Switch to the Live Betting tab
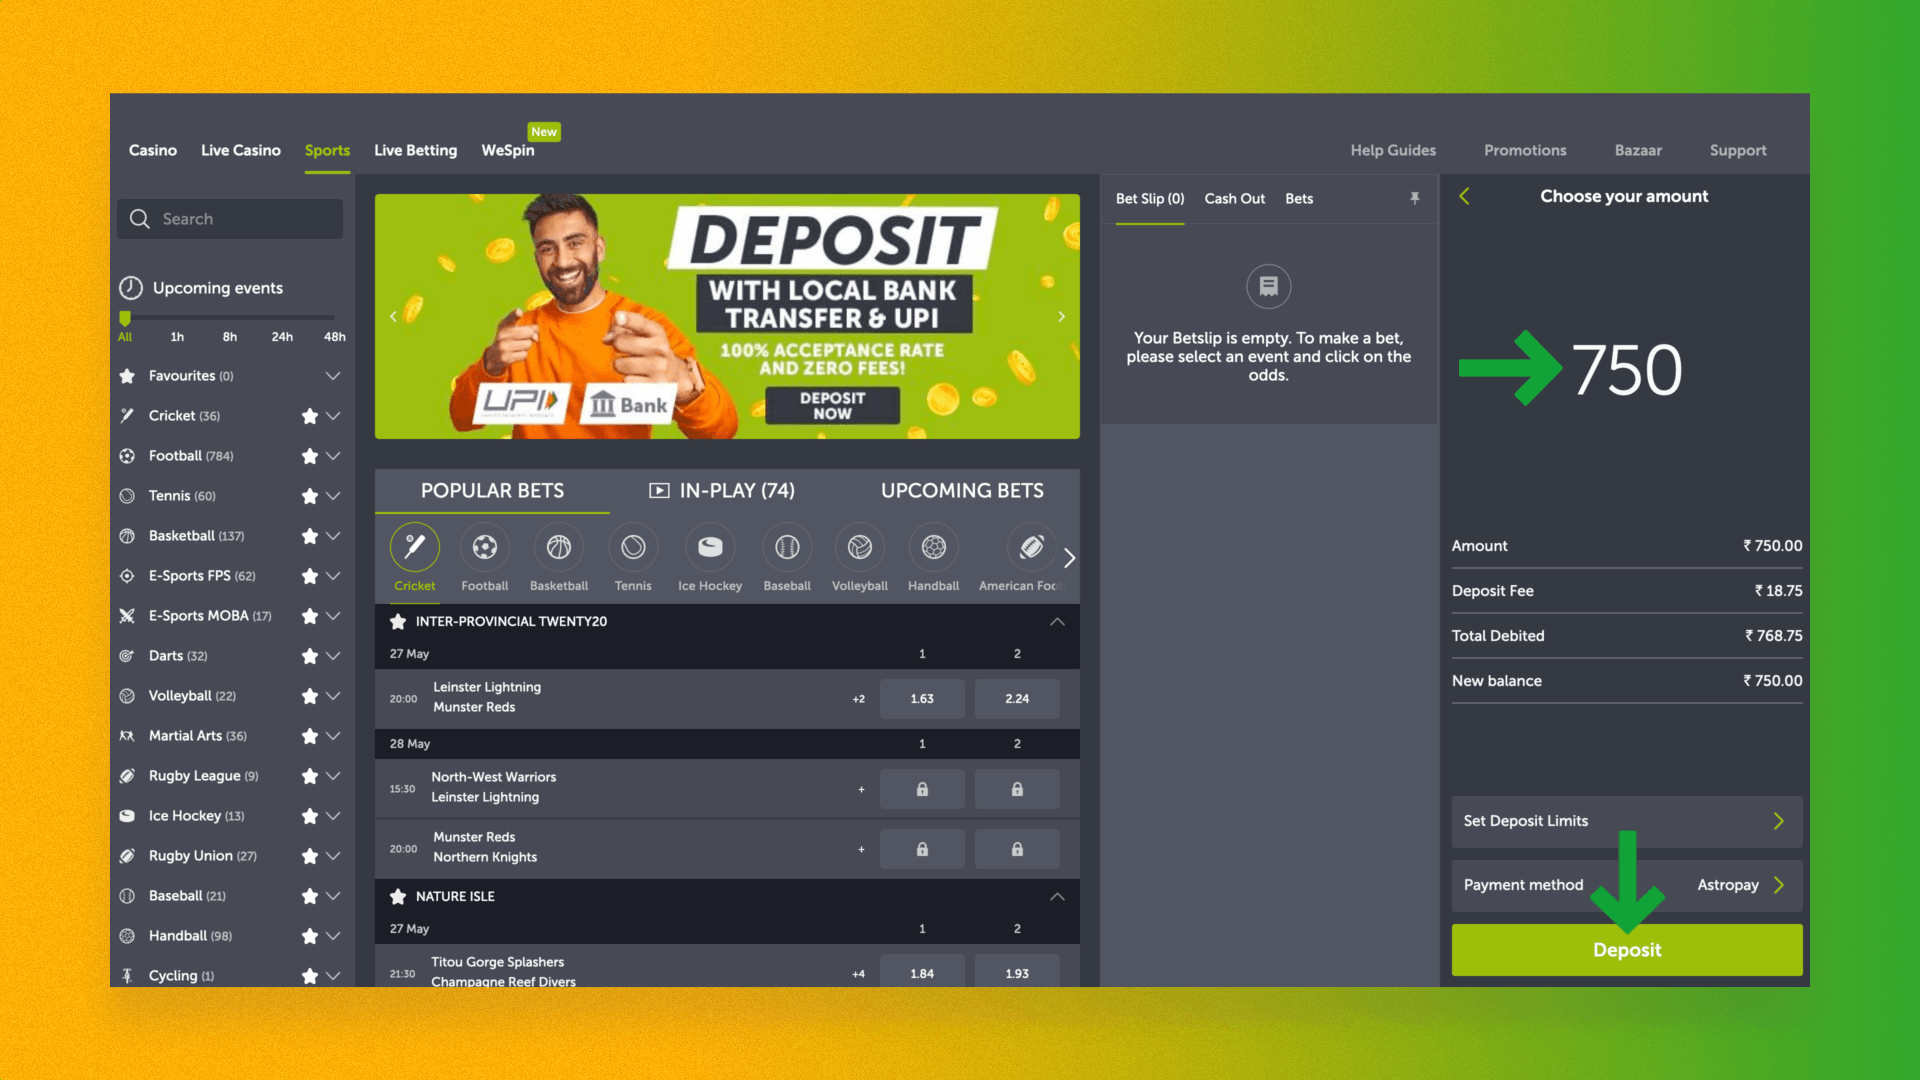The width and height of the screenshot is (1920, 1080). click(414, 149)
